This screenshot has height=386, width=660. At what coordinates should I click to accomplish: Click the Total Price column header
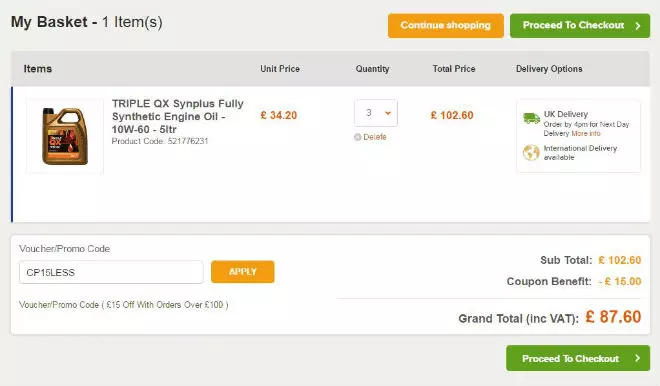tap(454, 69)
